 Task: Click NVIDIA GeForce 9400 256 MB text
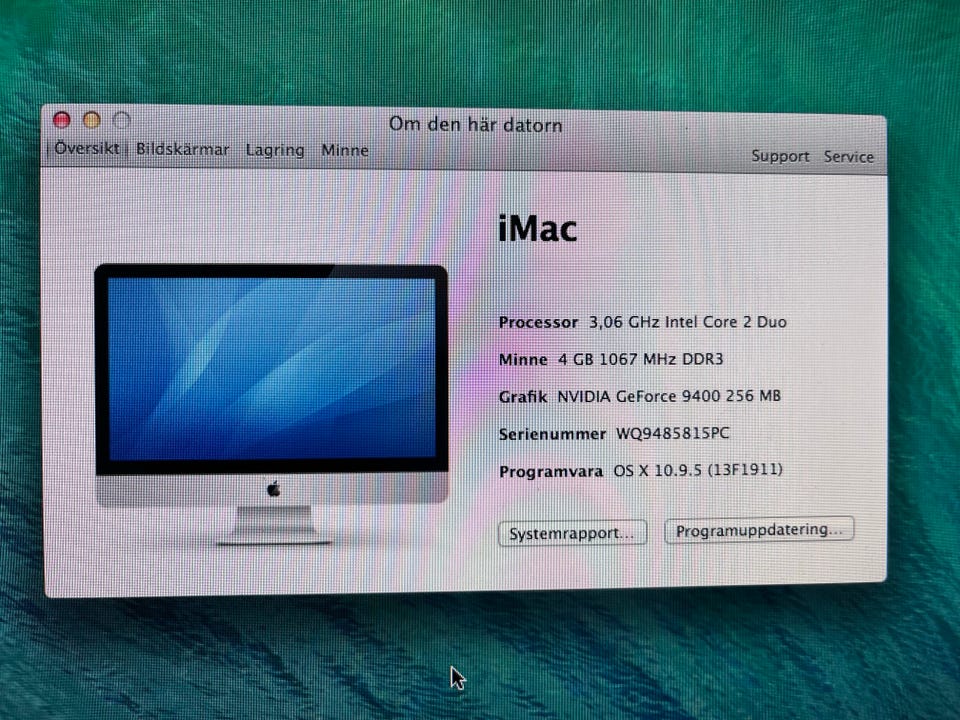[x=669, y=396]
